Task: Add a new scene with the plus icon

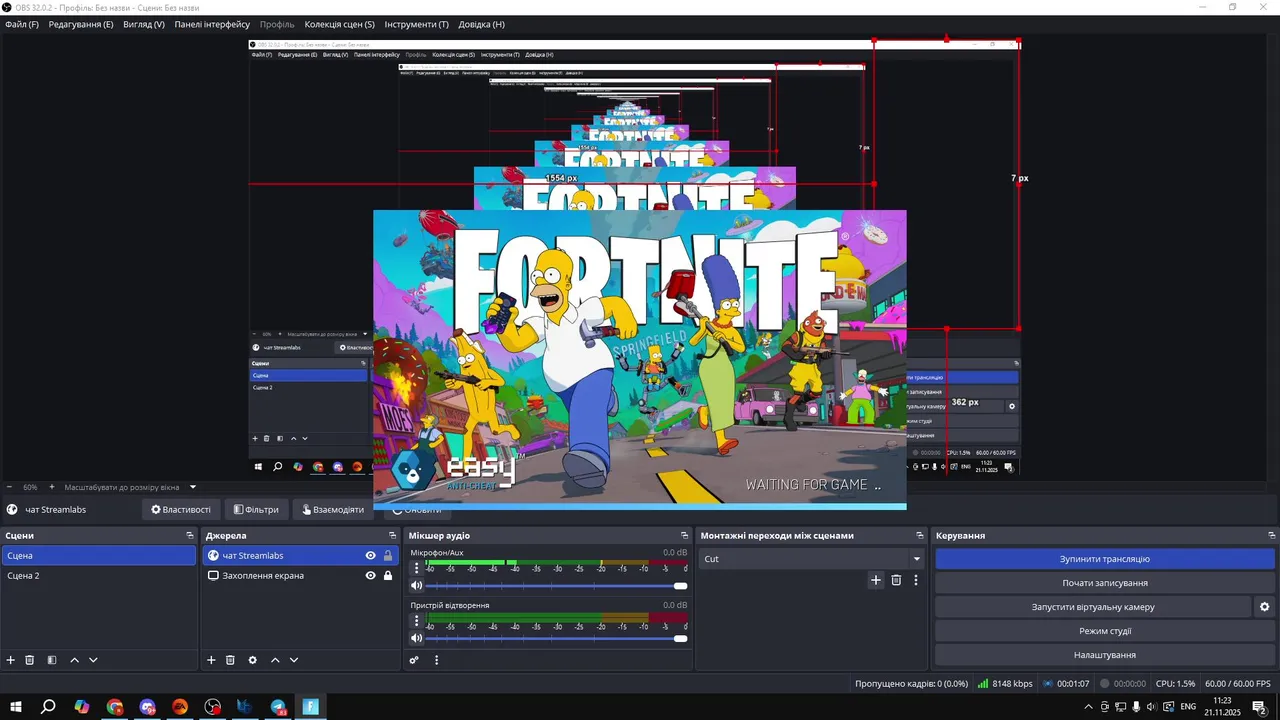Action: click(11, 660)
